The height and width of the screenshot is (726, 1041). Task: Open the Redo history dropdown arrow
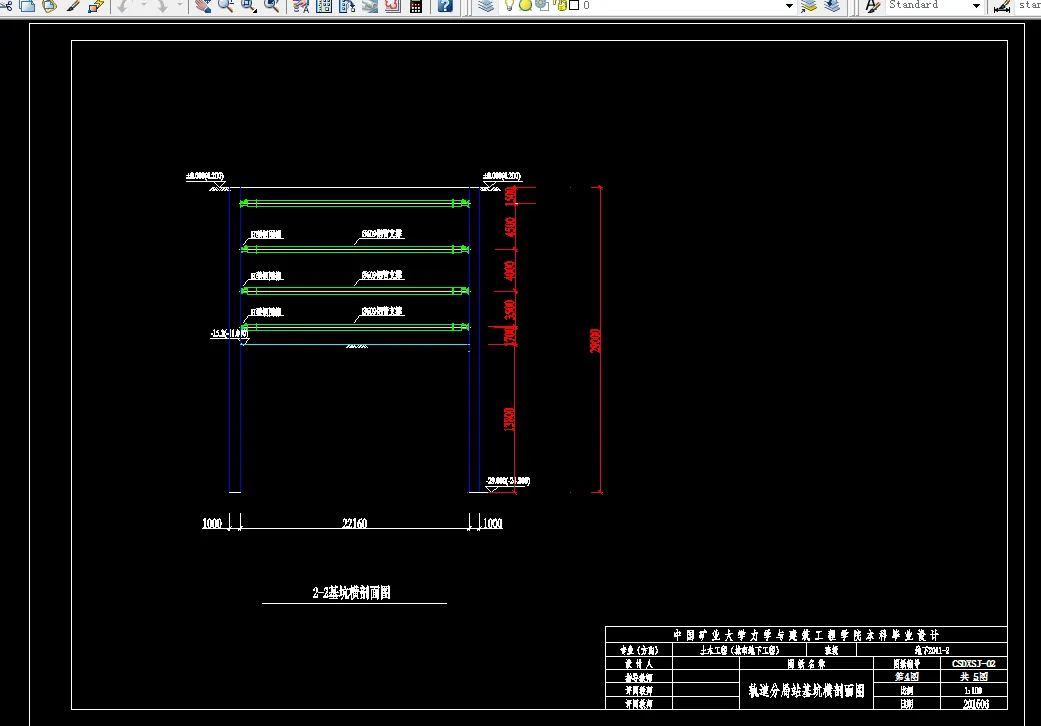179,5
